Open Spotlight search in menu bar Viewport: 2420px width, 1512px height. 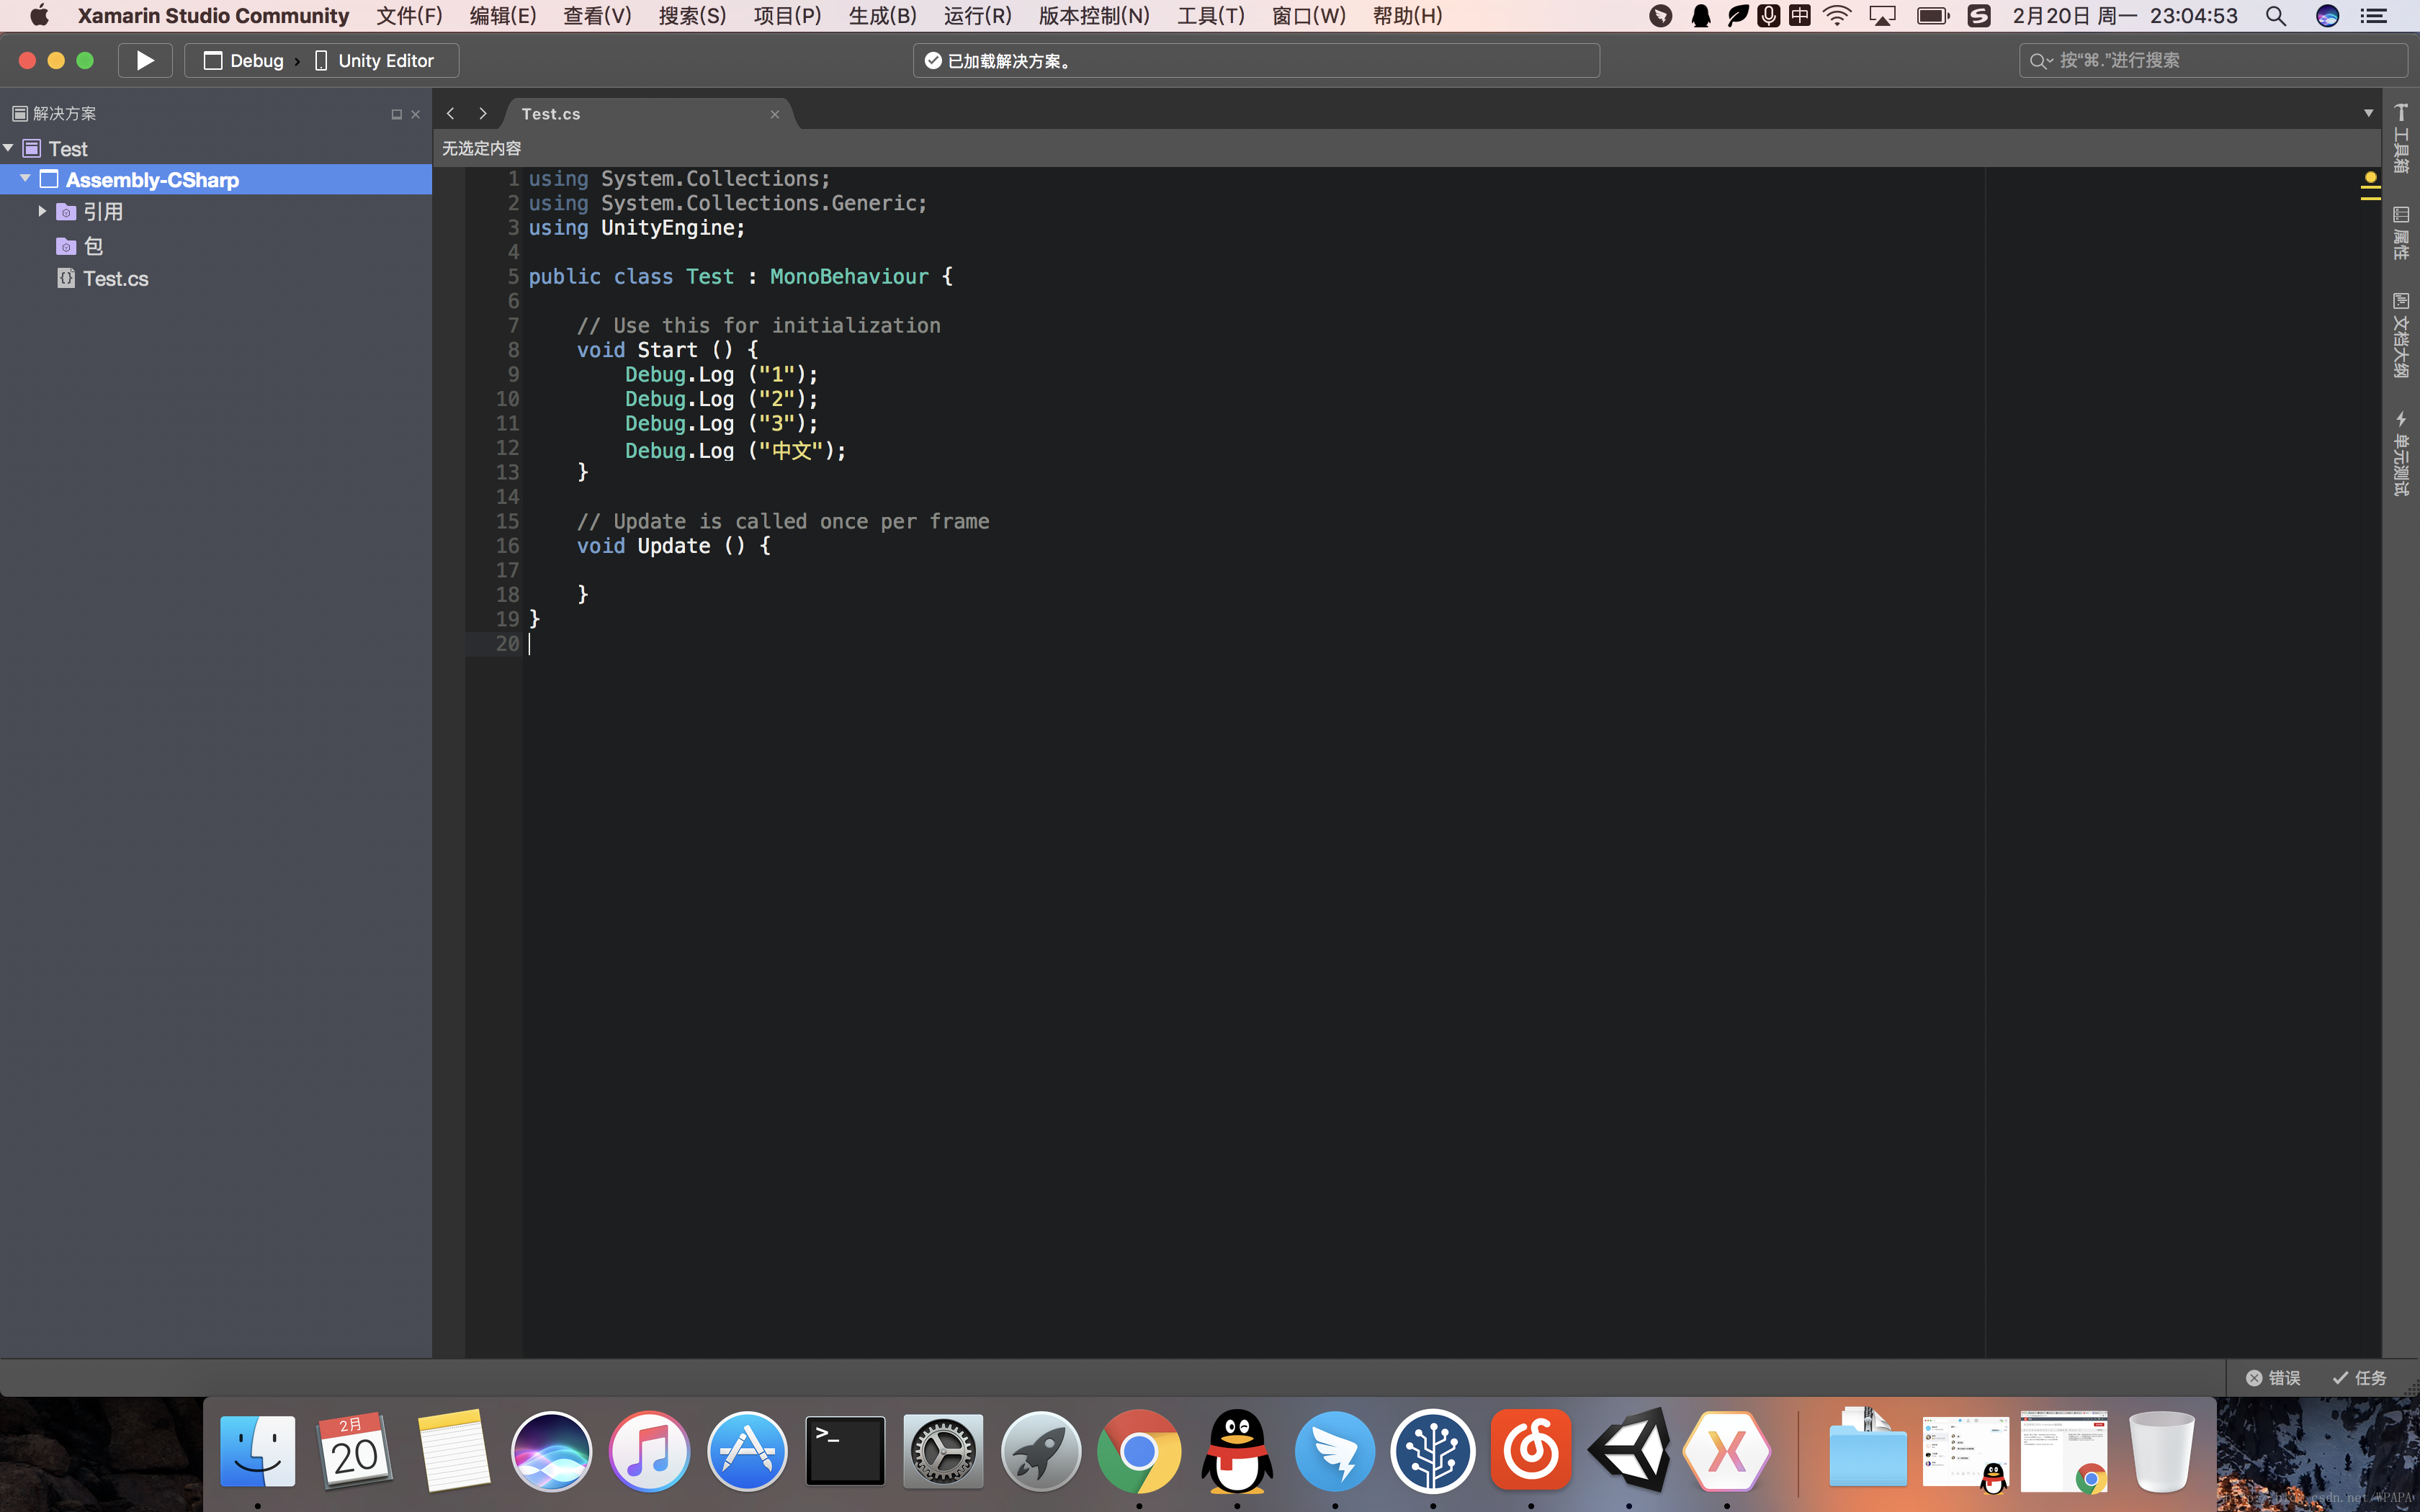(x=2276, y=16)
